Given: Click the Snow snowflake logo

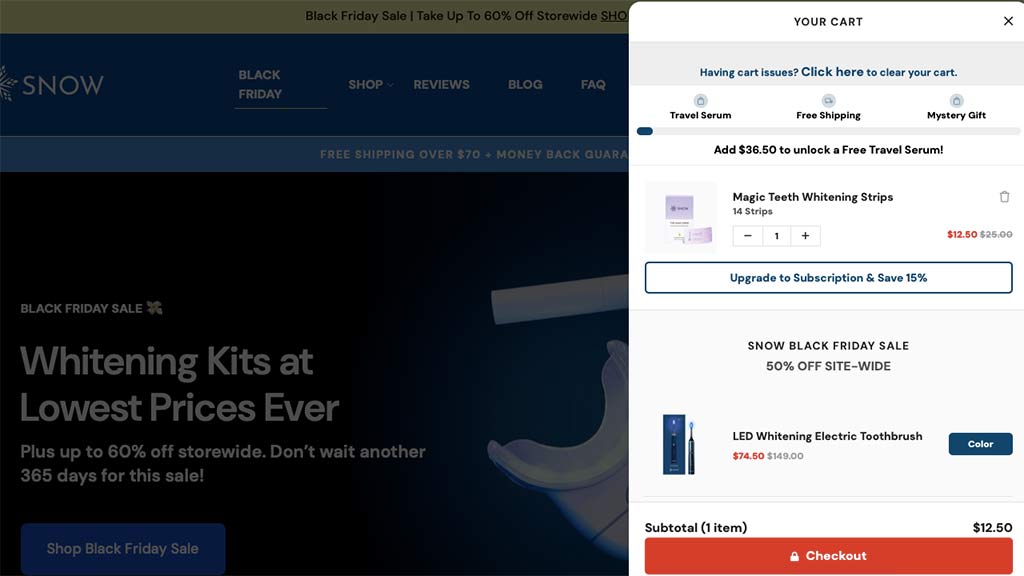Looking at the screenshot, I should 8,84.
